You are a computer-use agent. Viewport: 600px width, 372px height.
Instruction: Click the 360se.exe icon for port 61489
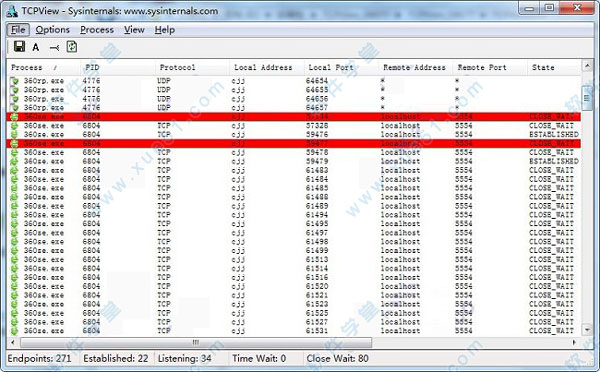click(15, 206)
